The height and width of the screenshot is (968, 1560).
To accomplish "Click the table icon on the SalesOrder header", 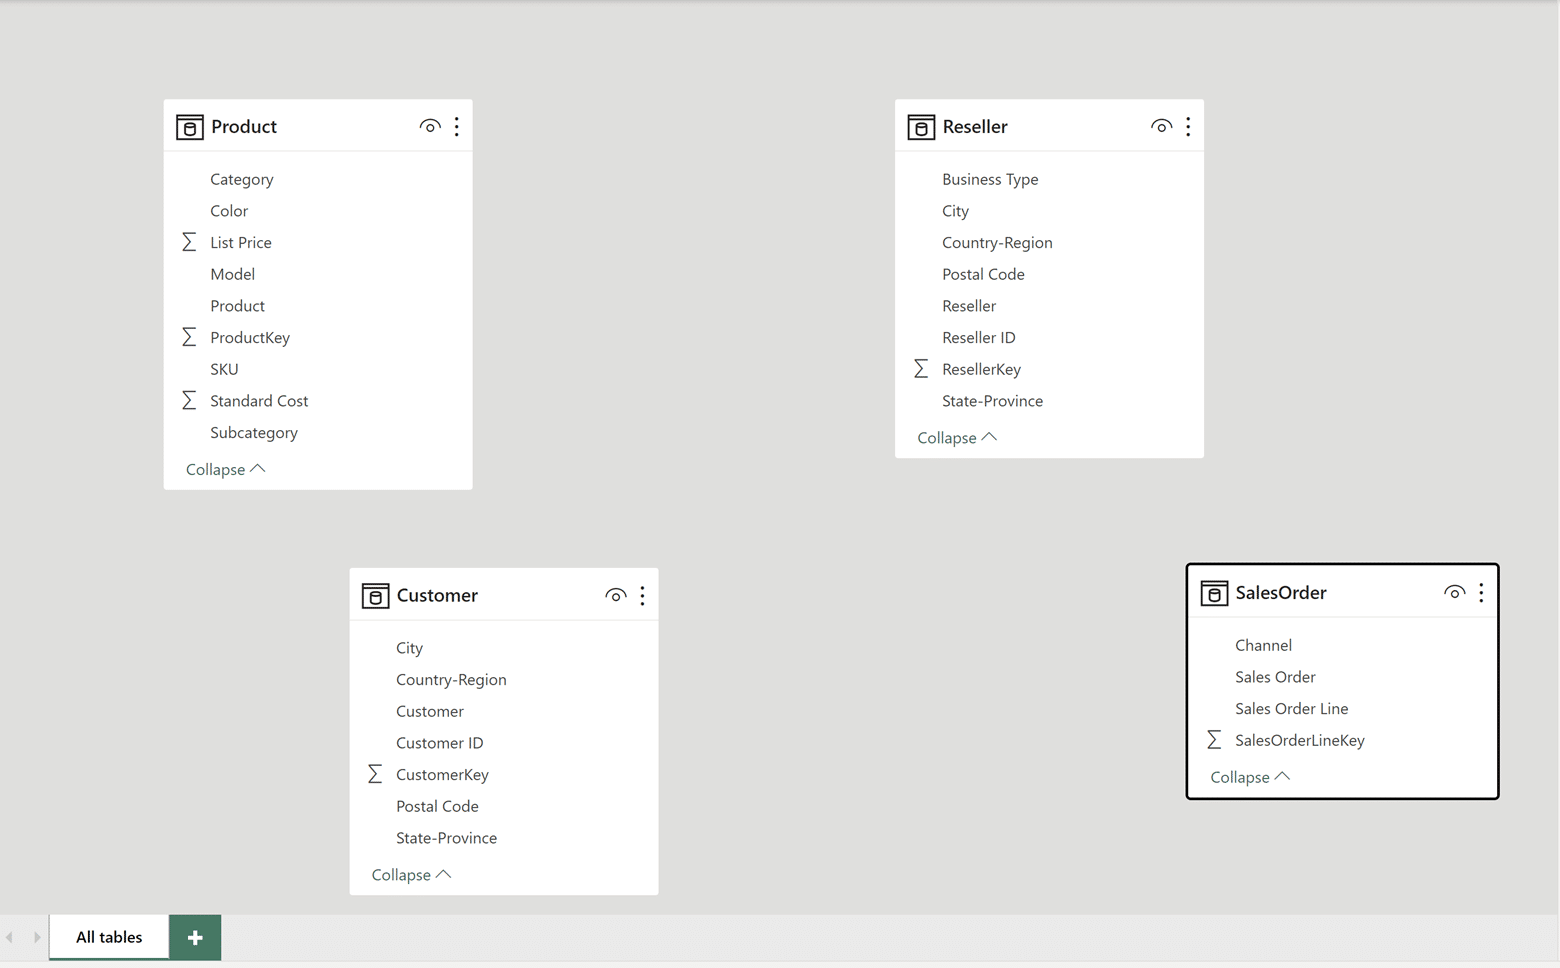I will (1214, 592).
